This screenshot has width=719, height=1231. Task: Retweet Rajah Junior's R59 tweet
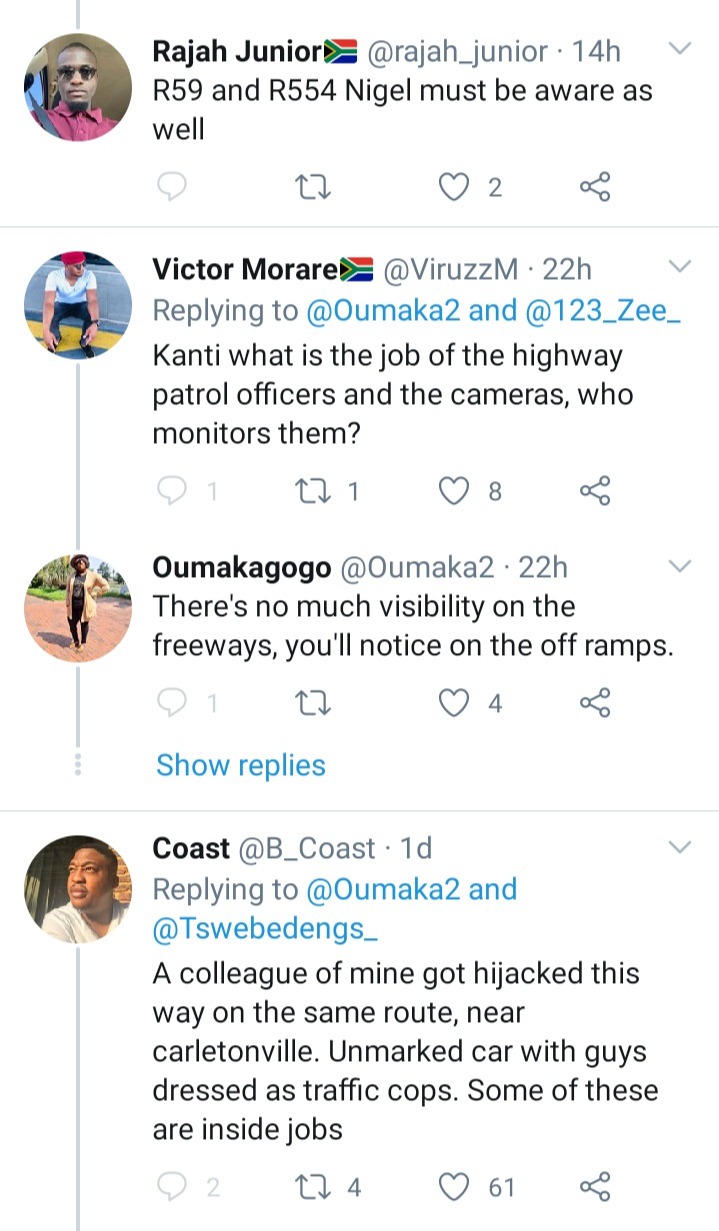(x=314, y=186)
